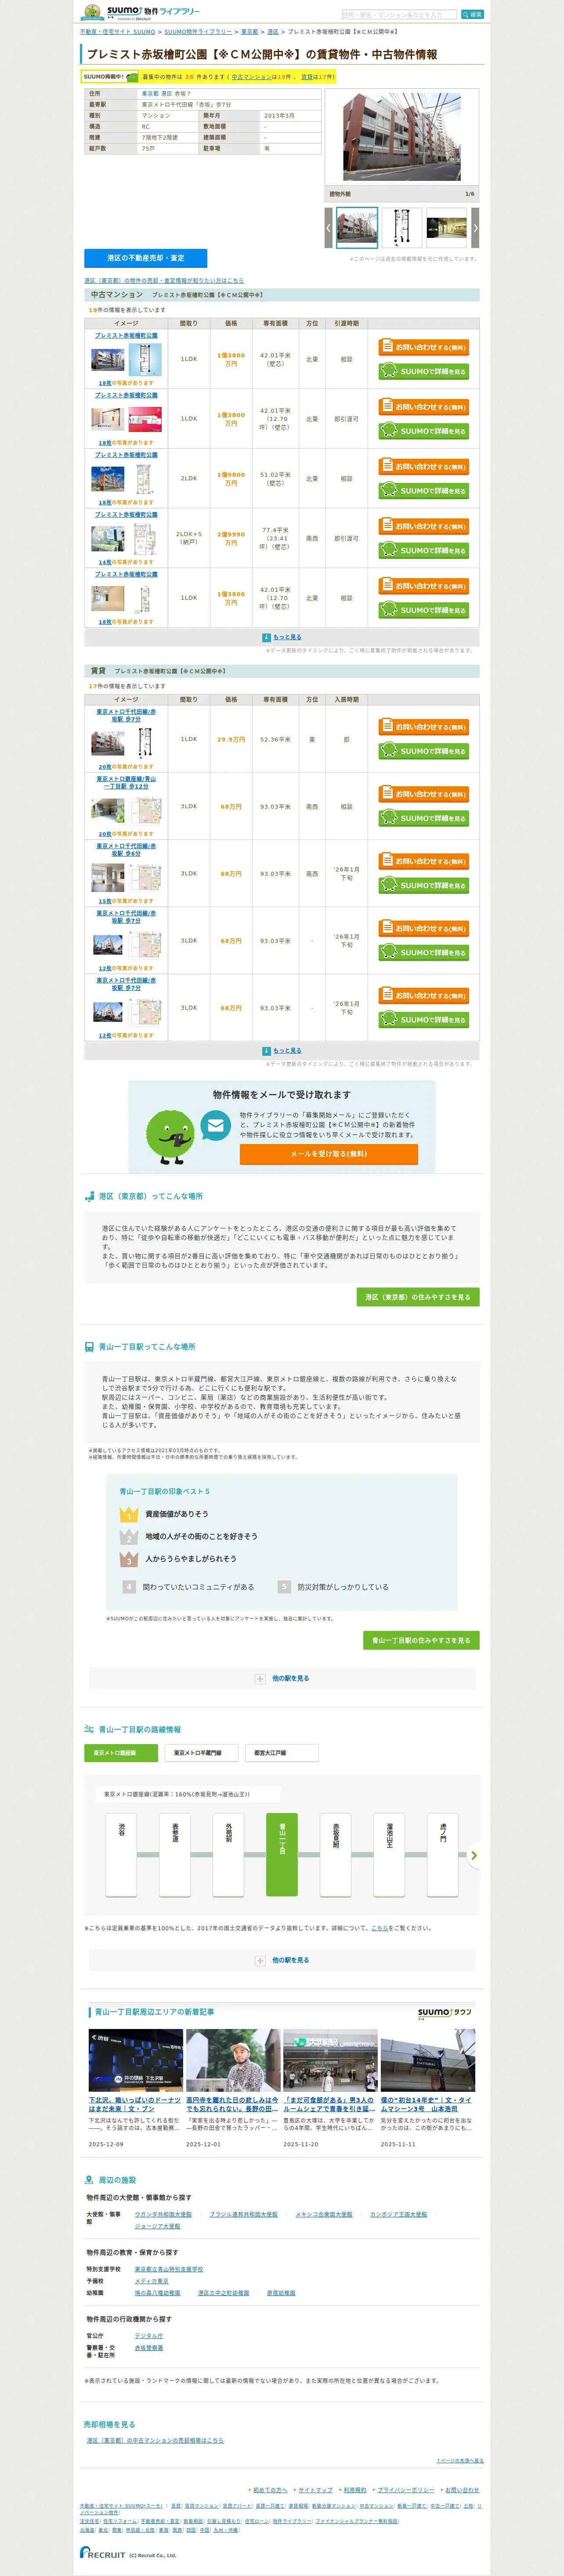Open the 不動産・住宅サイト SUUMO breadcrumb
Viewport: 564px width, 2576px height.
click(x=118, y=32)
